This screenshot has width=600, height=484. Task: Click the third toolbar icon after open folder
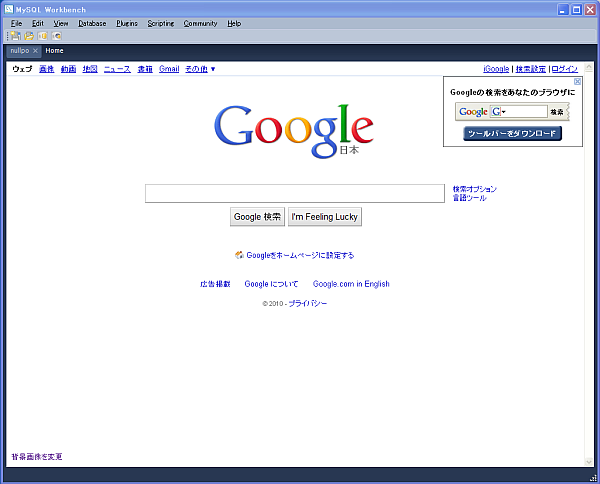[x=42, y=36]
